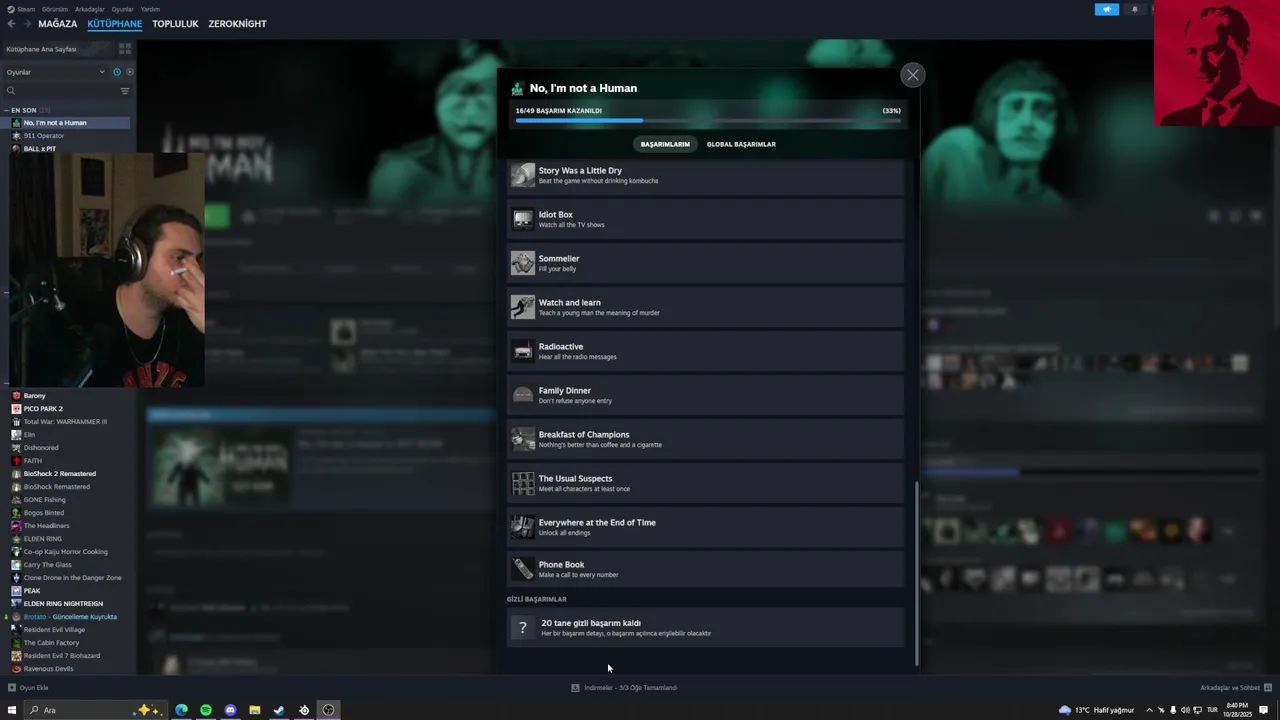Switch to the Global Başarımlar tab
Image resolution: width=1280 pixels, height=720 pixels.
click(x=741, y=144)
